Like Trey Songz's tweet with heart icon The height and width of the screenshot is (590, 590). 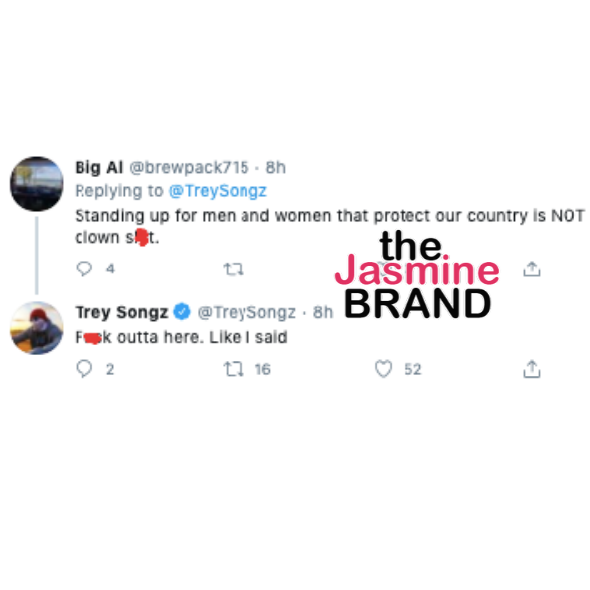click(383, 369)
